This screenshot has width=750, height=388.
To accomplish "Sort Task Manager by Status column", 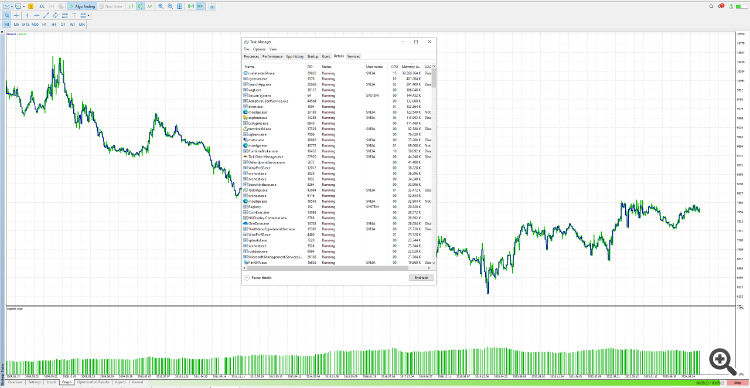I will pyautogui.click(x=342, y=67).
